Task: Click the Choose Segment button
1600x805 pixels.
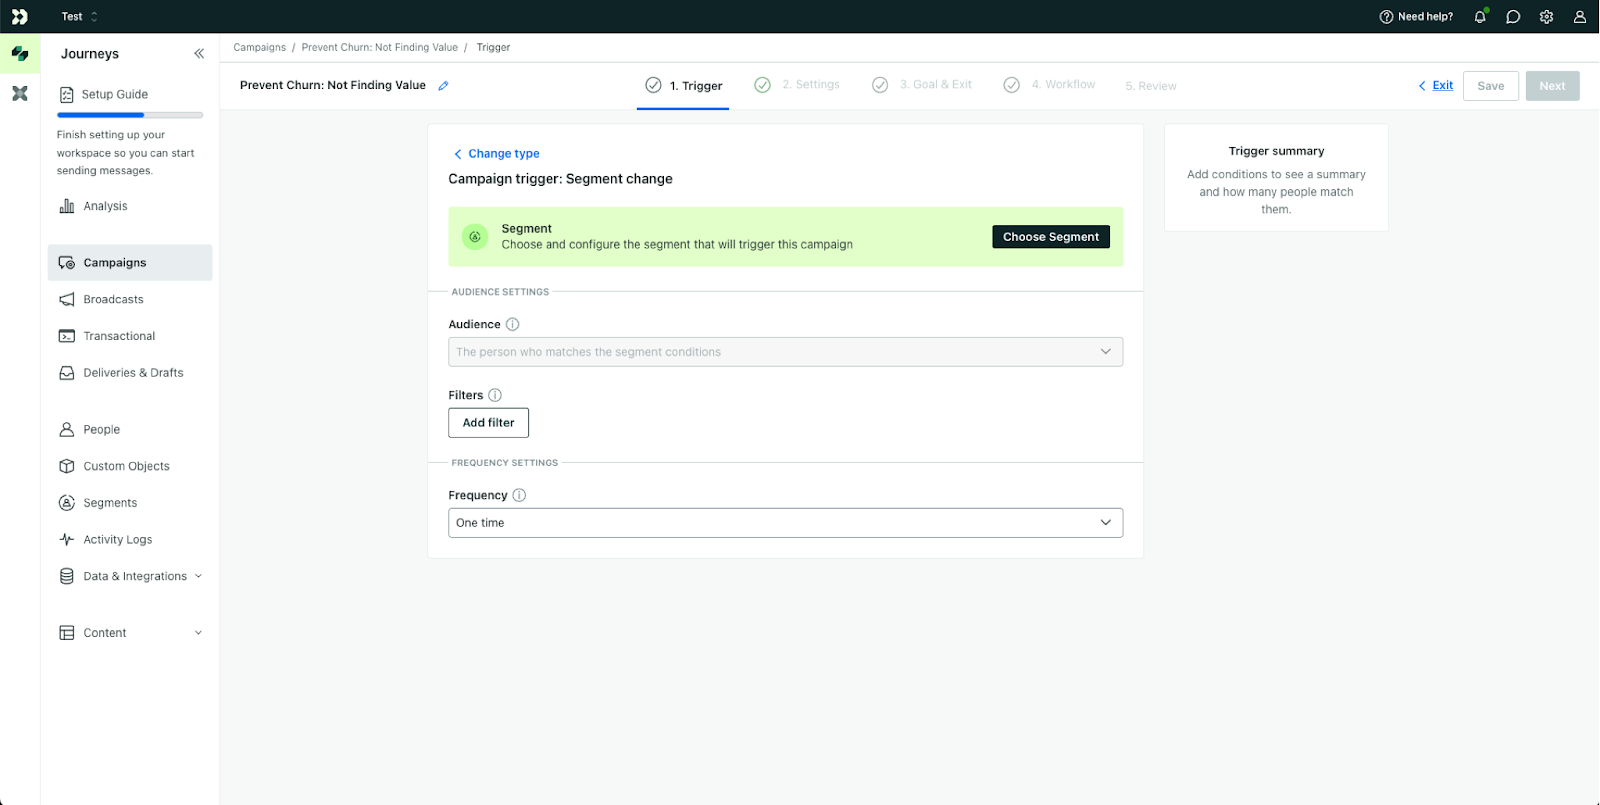Action: 1051,237
